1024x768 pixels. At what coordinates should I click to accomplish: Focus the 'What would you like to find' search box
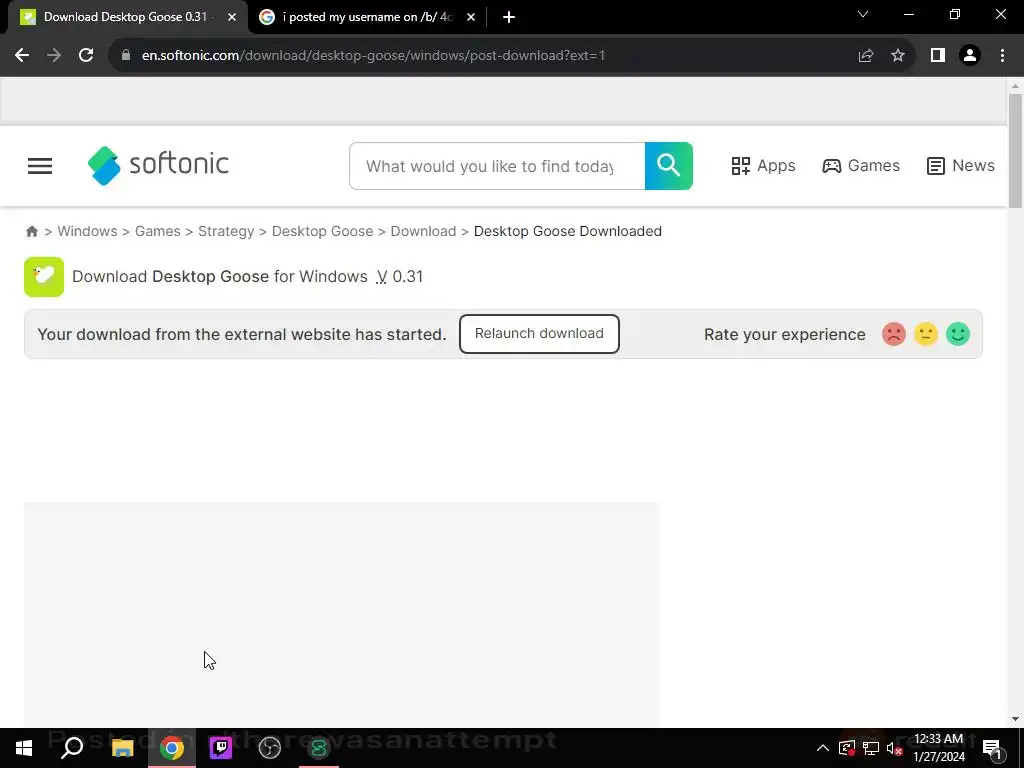497,166
